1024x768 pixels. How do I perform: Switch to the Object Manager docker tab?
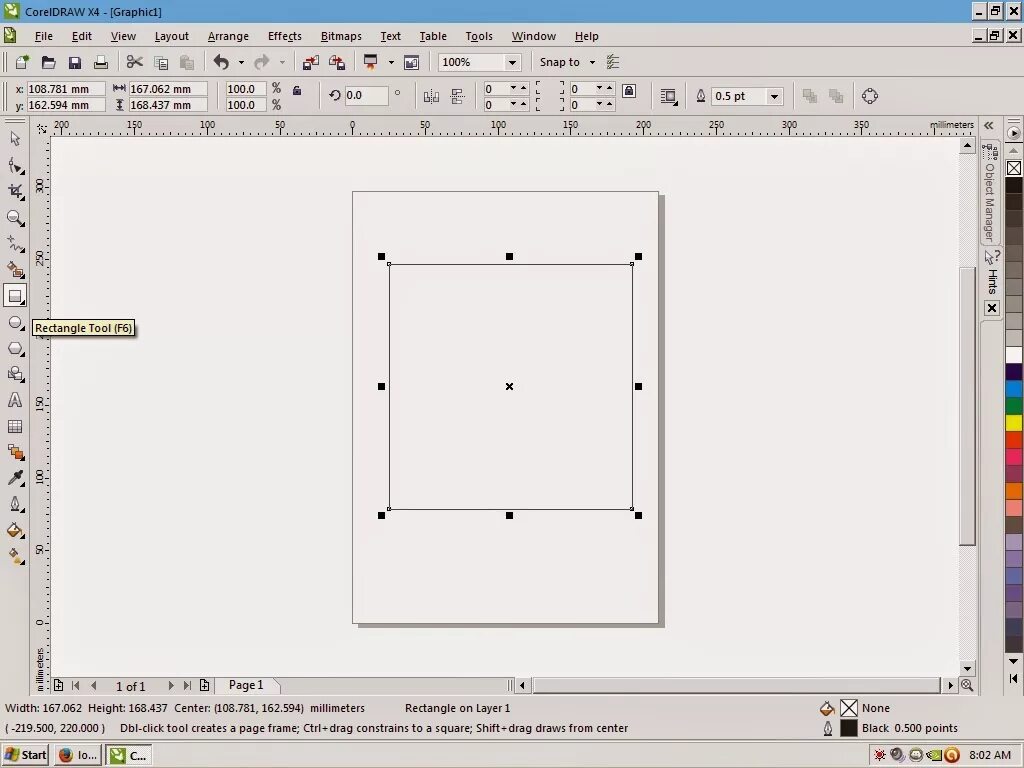[x=989, y=195]
